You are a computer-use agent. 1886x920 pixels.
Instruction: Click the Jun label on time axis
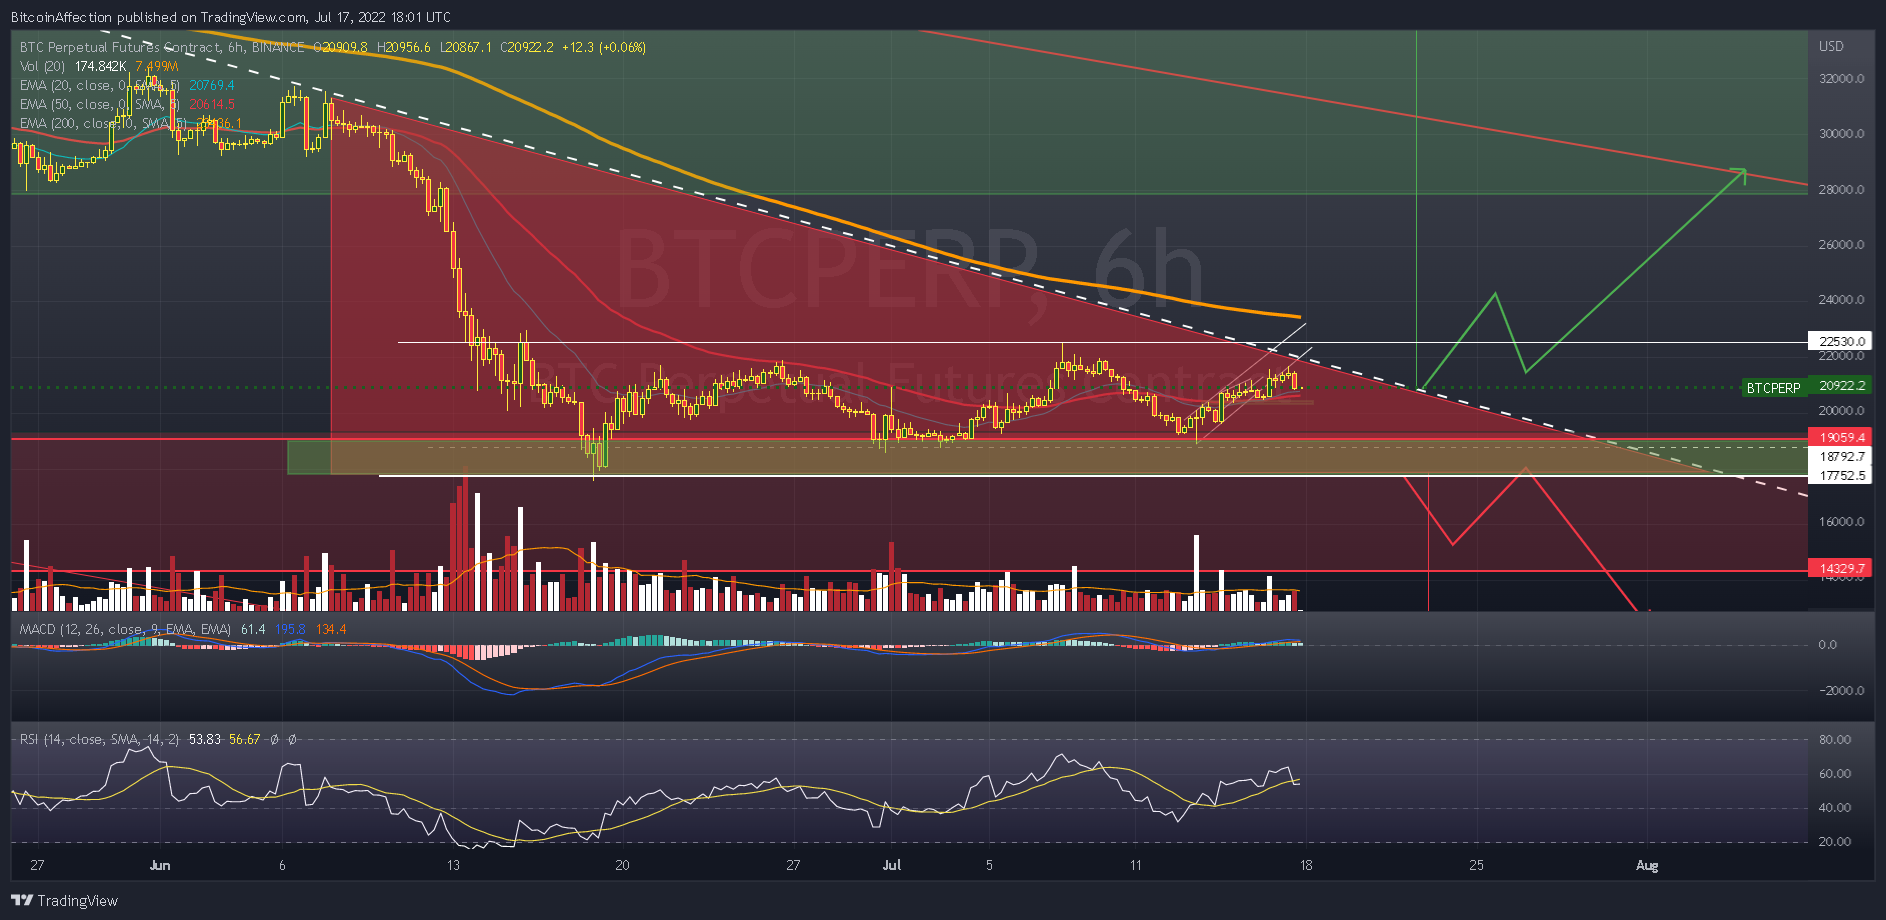pyautogui.click(x=160, y=865)
